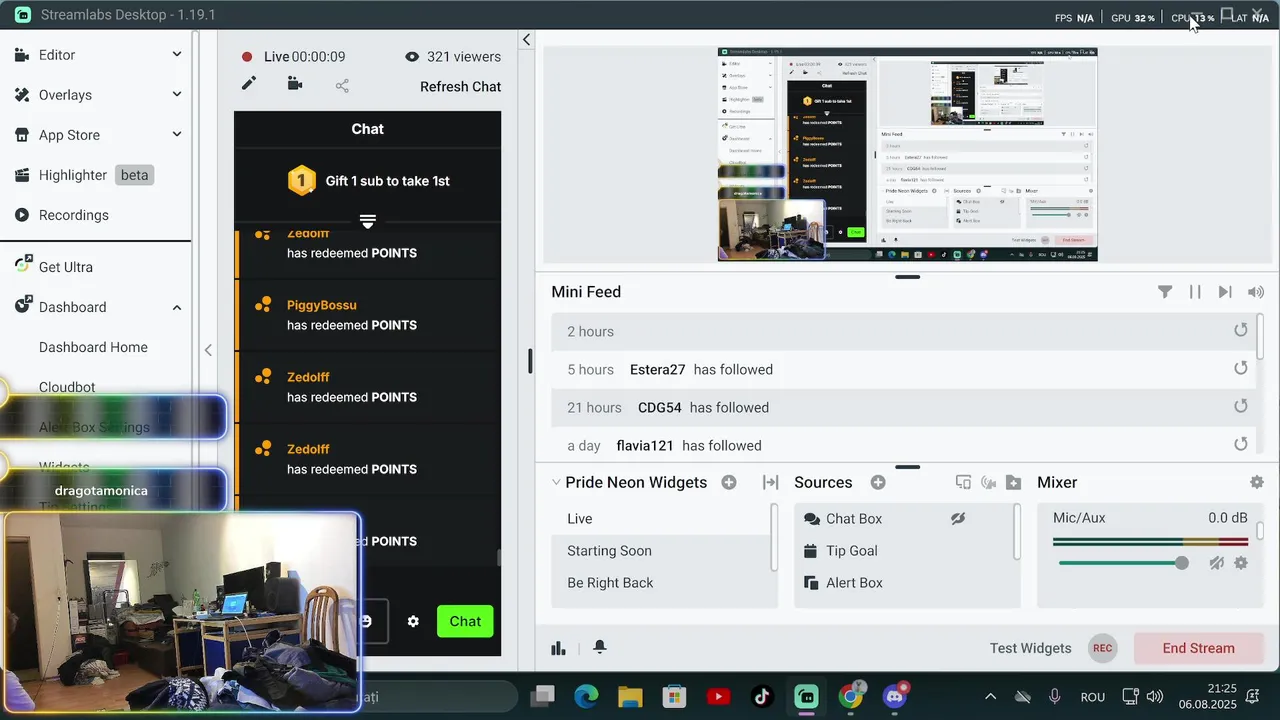Click PiggyBossu username in chat
The height and width of the screenshot is (720, 1280).
click(x=321, y=305)
